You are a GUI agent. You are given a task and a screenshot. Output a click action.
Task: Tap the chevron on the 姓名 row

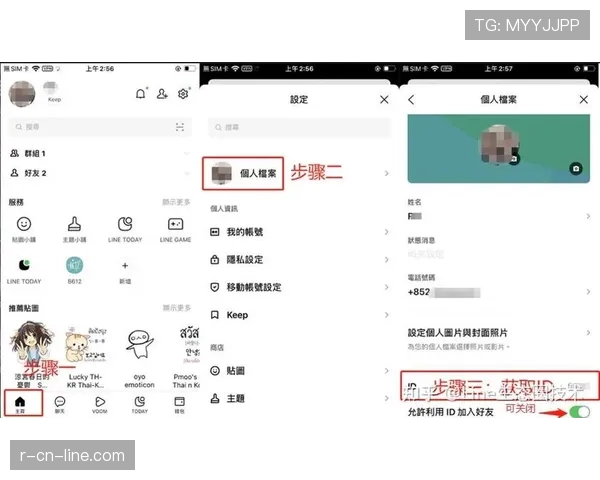coord(588,216)
